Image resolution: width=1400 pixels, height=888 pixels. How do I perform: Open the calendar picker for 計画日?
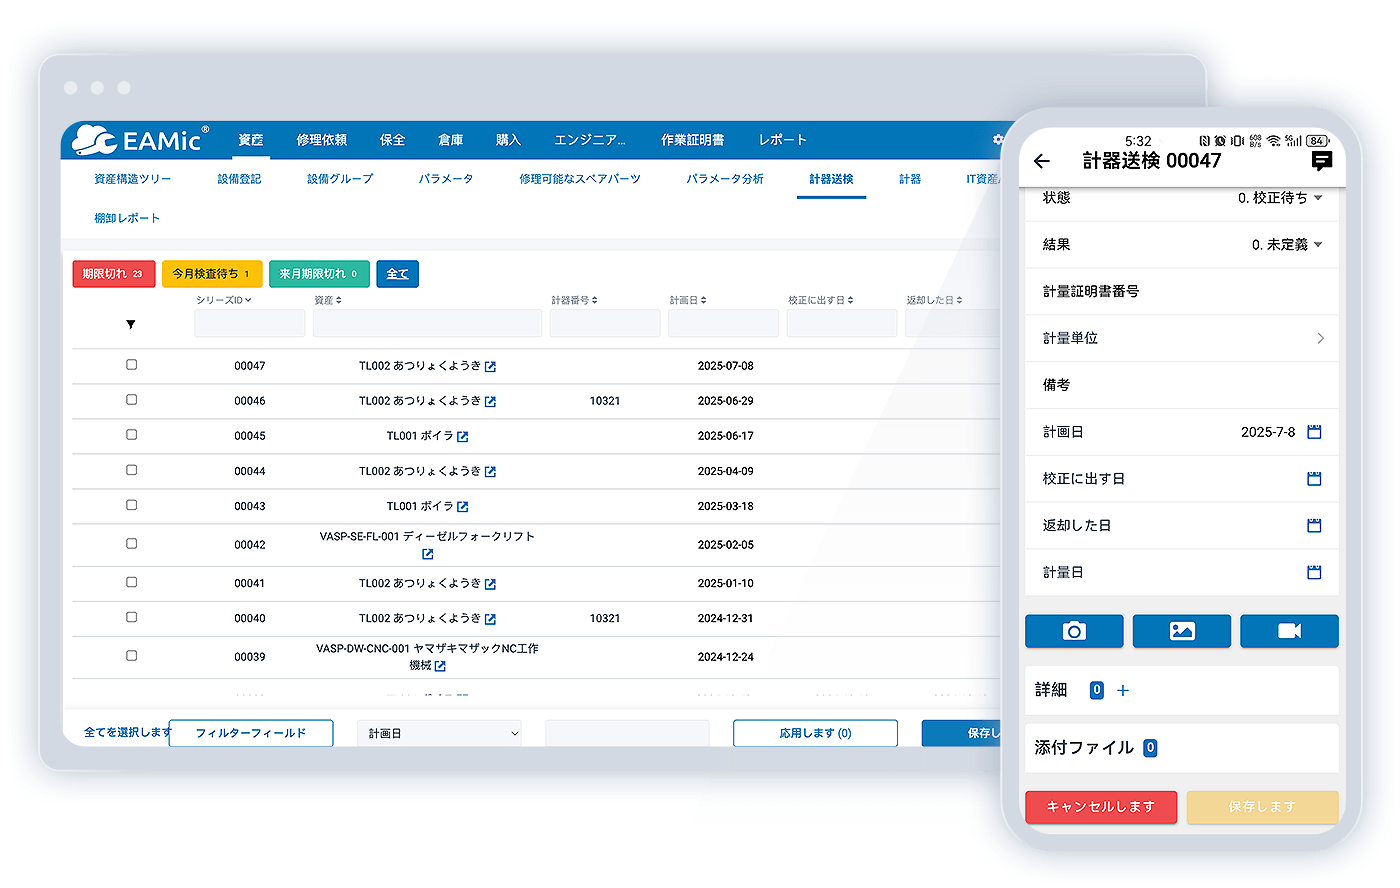click(x=1314, y=432)
